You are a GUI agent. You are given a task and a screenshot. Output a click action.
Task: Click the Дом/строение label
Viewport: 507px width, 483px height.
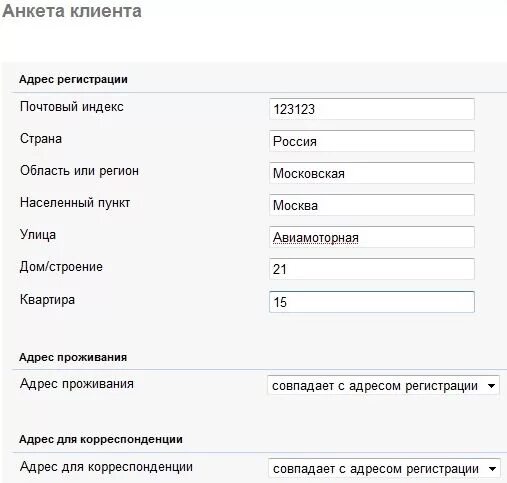click(61, 267)
